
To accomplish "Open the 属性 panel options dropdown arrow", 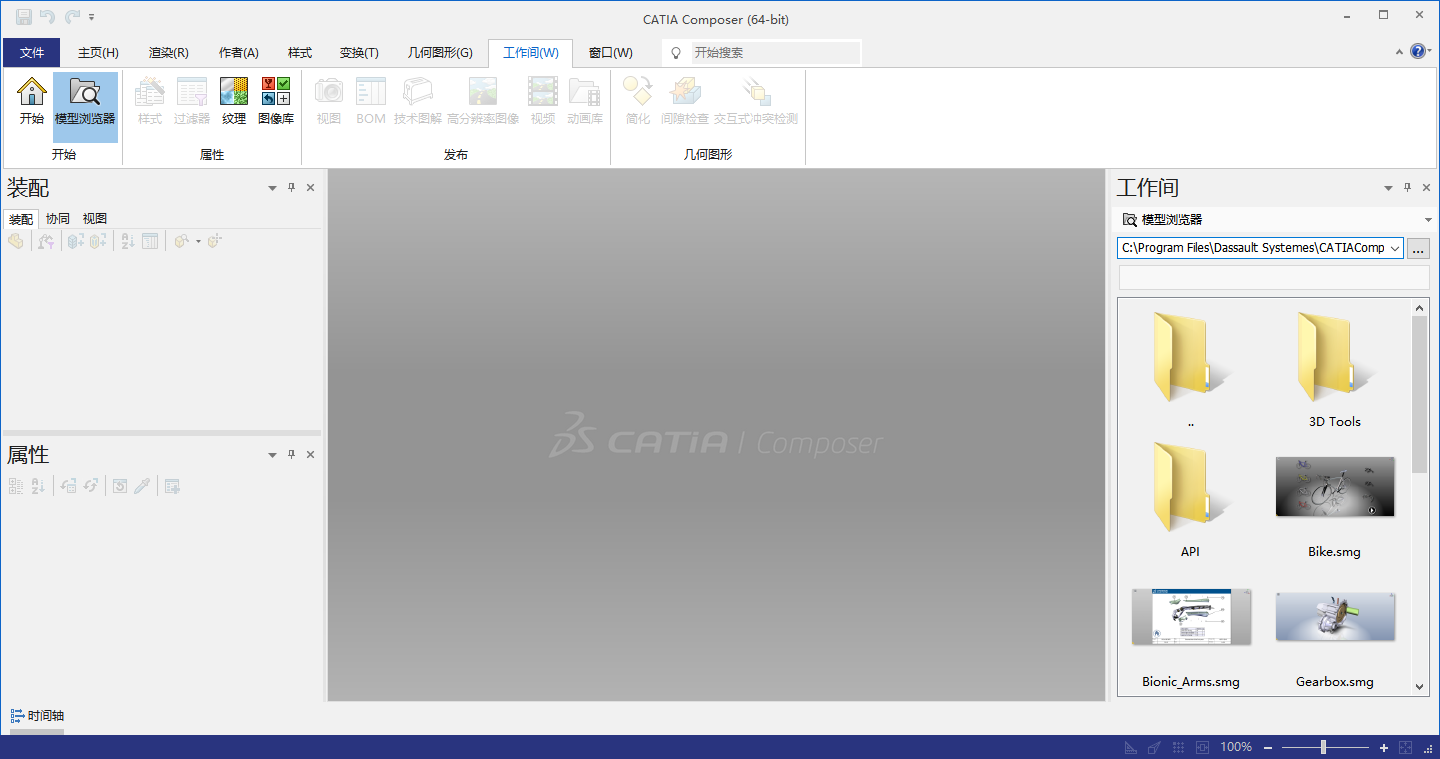I will pos(272,455).
